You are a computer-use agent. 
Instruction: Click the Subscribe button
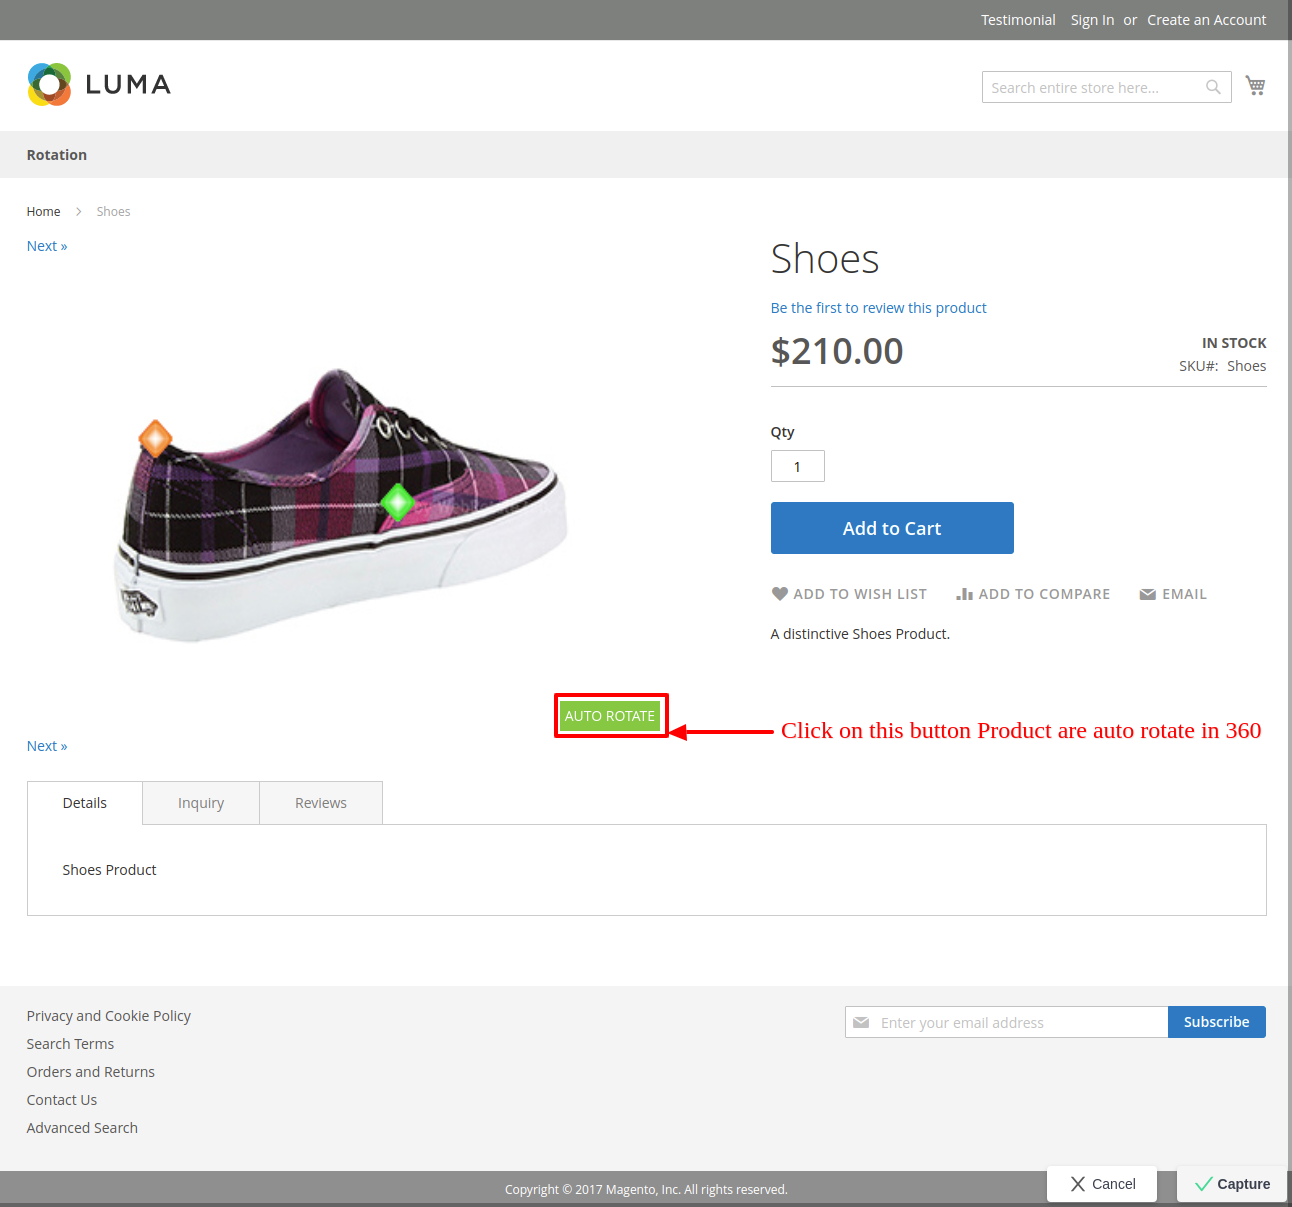tap(1216, 1022)
